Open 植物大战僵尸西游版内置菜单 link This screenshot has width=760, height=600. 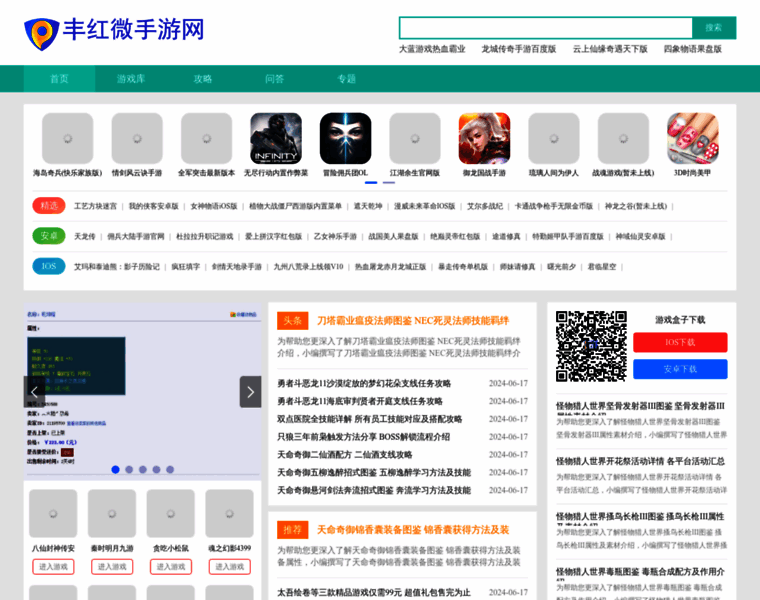tap(295, 206)
